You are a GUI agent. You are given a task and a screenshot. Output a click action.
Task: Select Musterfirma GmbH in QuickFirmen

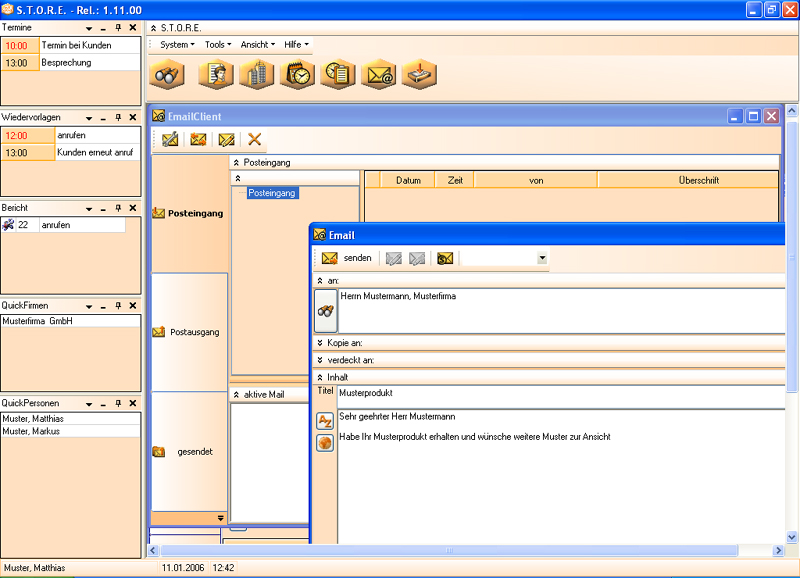coord(71,321)
